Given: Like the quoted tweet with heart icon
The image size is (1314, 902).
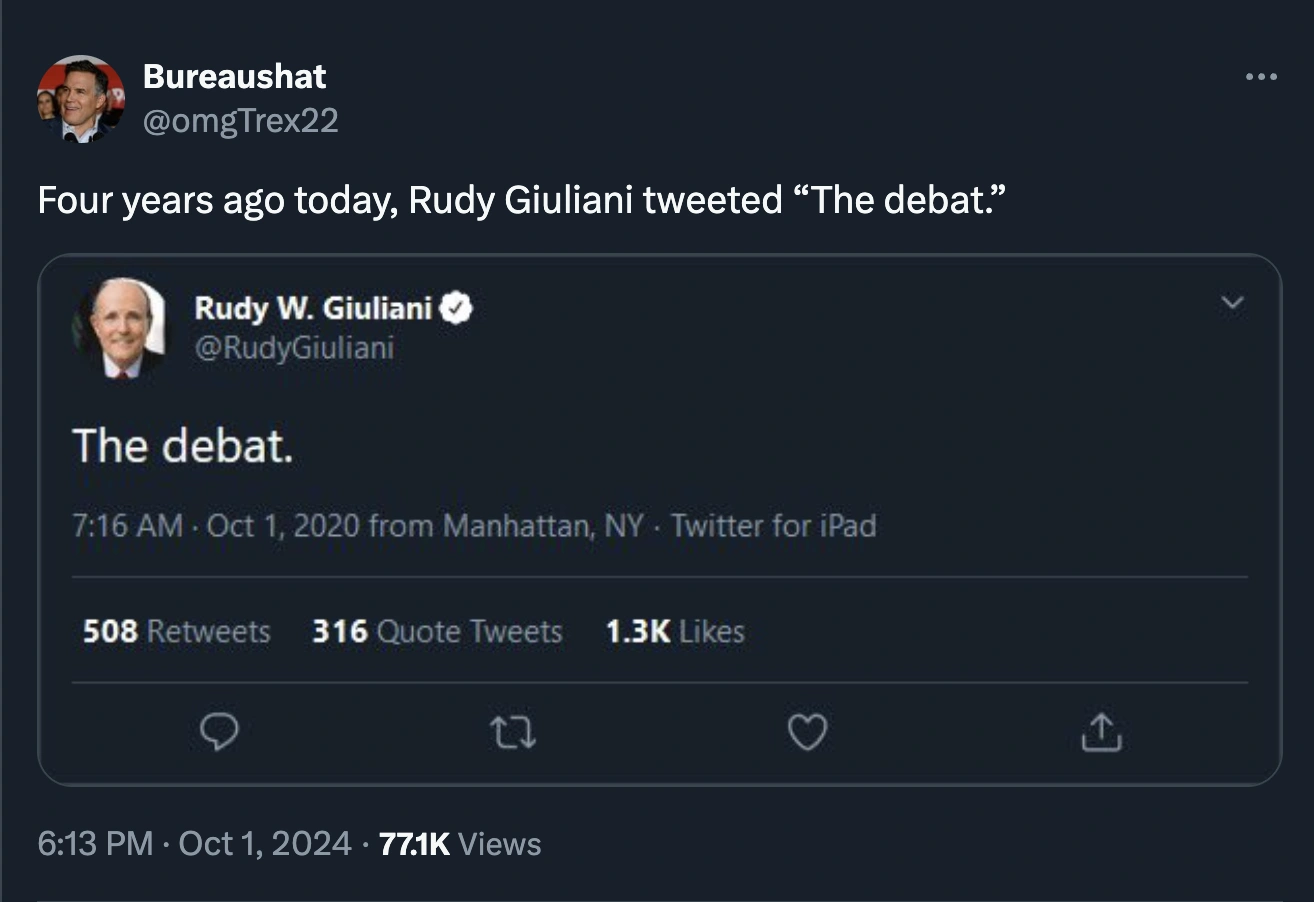Looking at the screenshot, I should (807, 735).
